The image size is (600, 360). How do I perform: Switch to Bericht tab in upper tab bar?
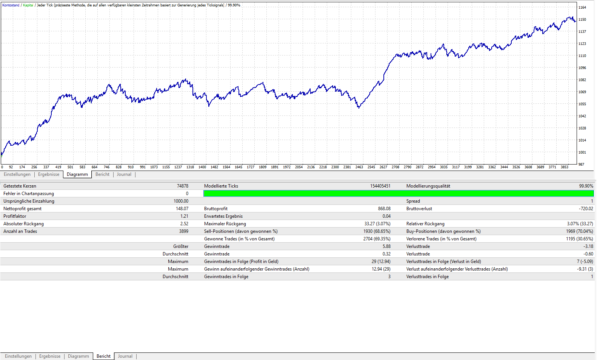(x=102, y=174)
